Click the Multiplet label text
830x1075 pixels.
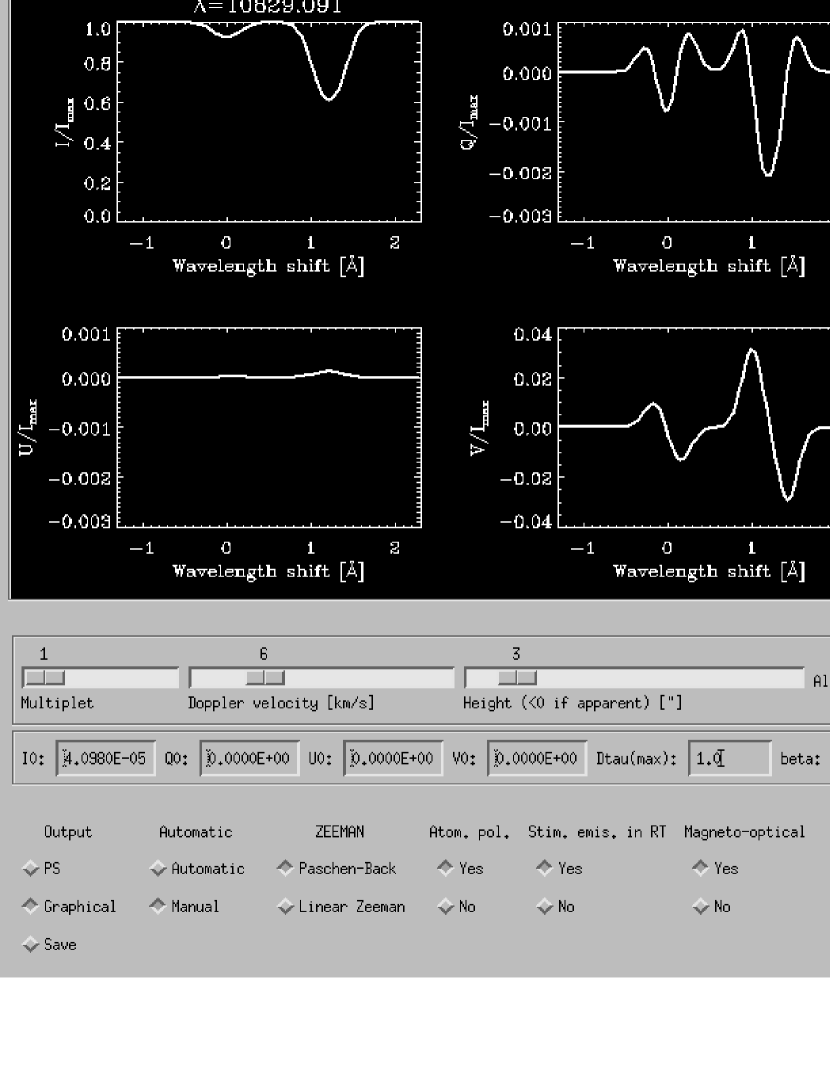[x=57, y=703]
